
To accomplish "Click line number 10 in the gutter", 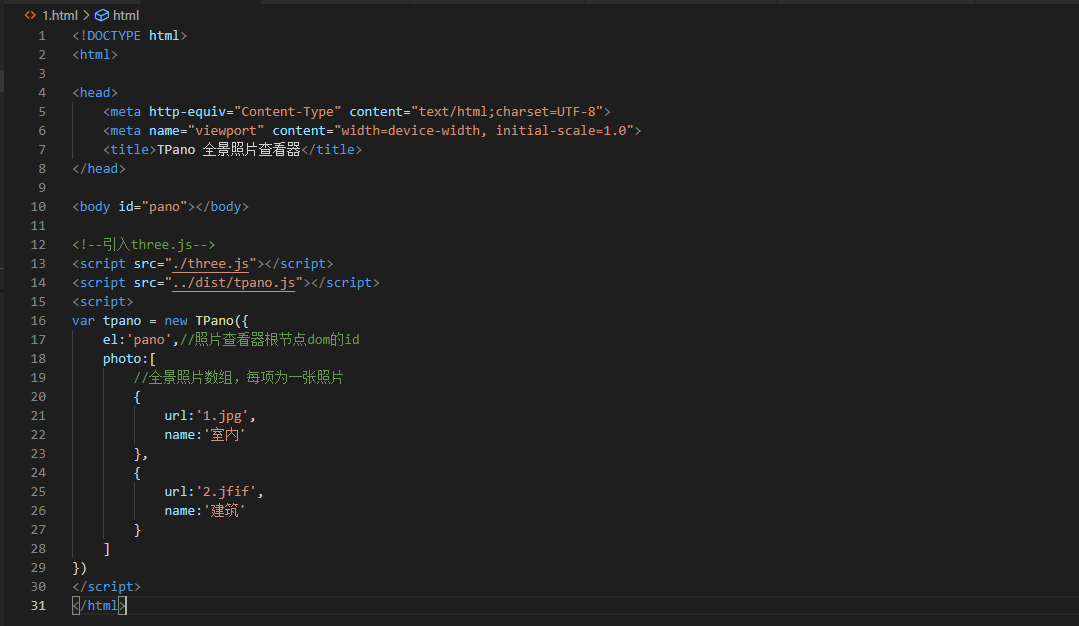I will pyautogui.click(x=39, y=206).
